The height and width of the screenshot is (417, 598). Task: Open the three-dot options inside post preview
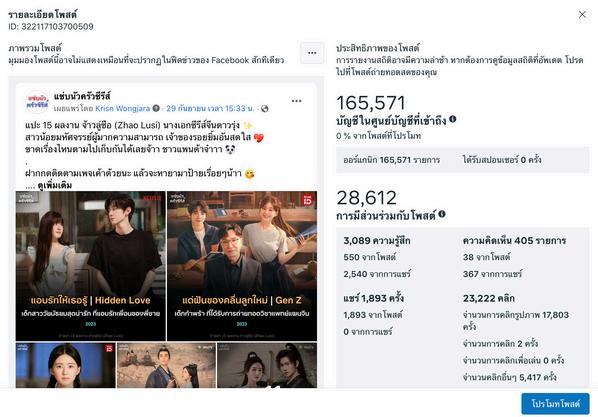pos(296,101)
